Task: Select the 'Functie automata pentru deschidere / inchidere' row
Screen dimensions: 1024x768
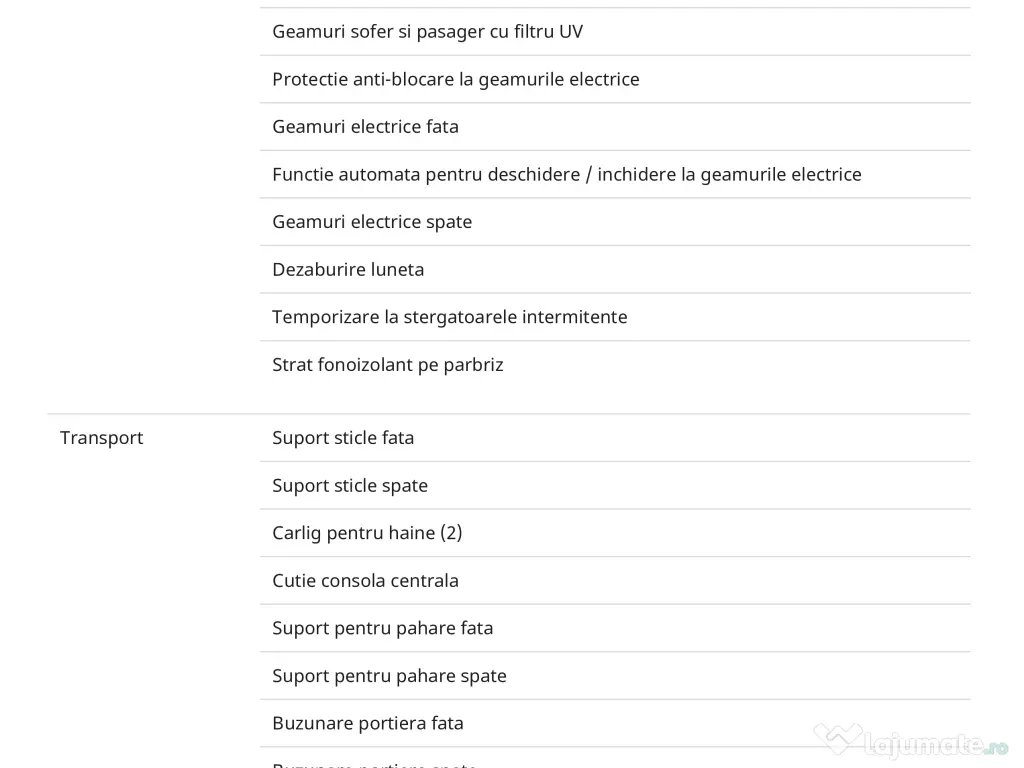Action: pyautogui.click(x=566, y=175)
